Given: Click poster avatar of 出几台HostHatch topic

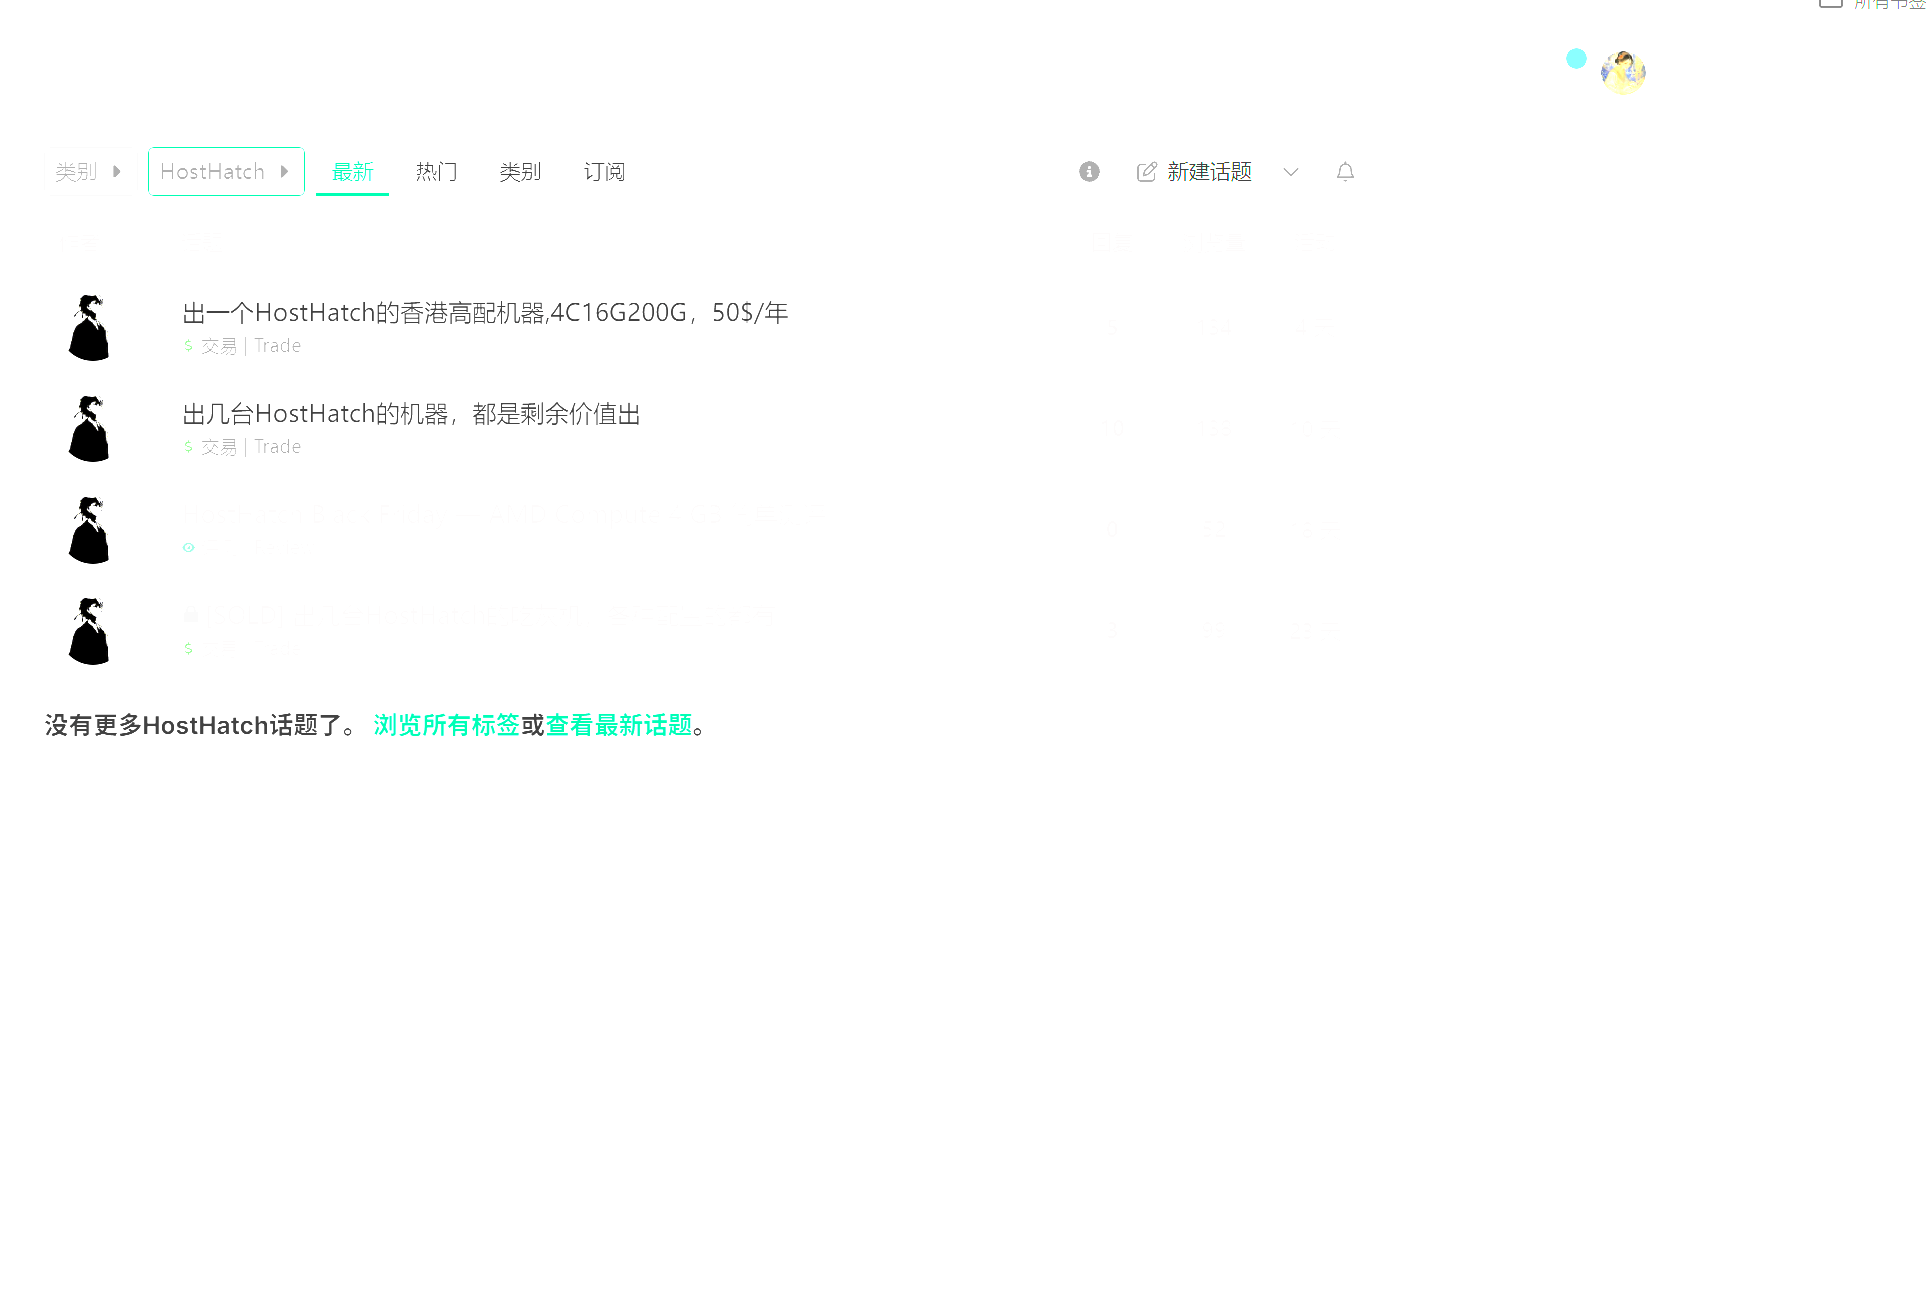Looking at the screenshot, I should click(x=90, y=429).
